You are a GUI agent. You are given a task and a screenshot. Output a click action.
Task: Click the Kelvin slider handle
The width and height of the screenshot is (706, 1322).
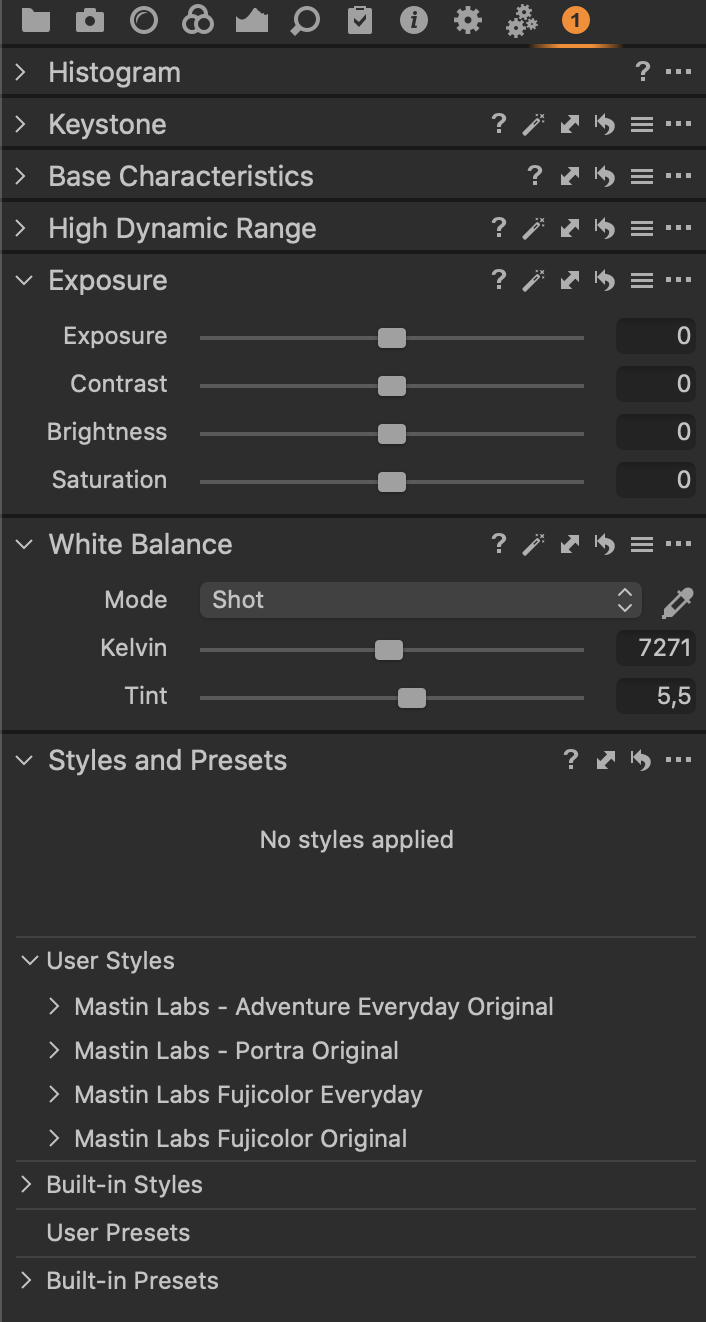pos(389,650)
